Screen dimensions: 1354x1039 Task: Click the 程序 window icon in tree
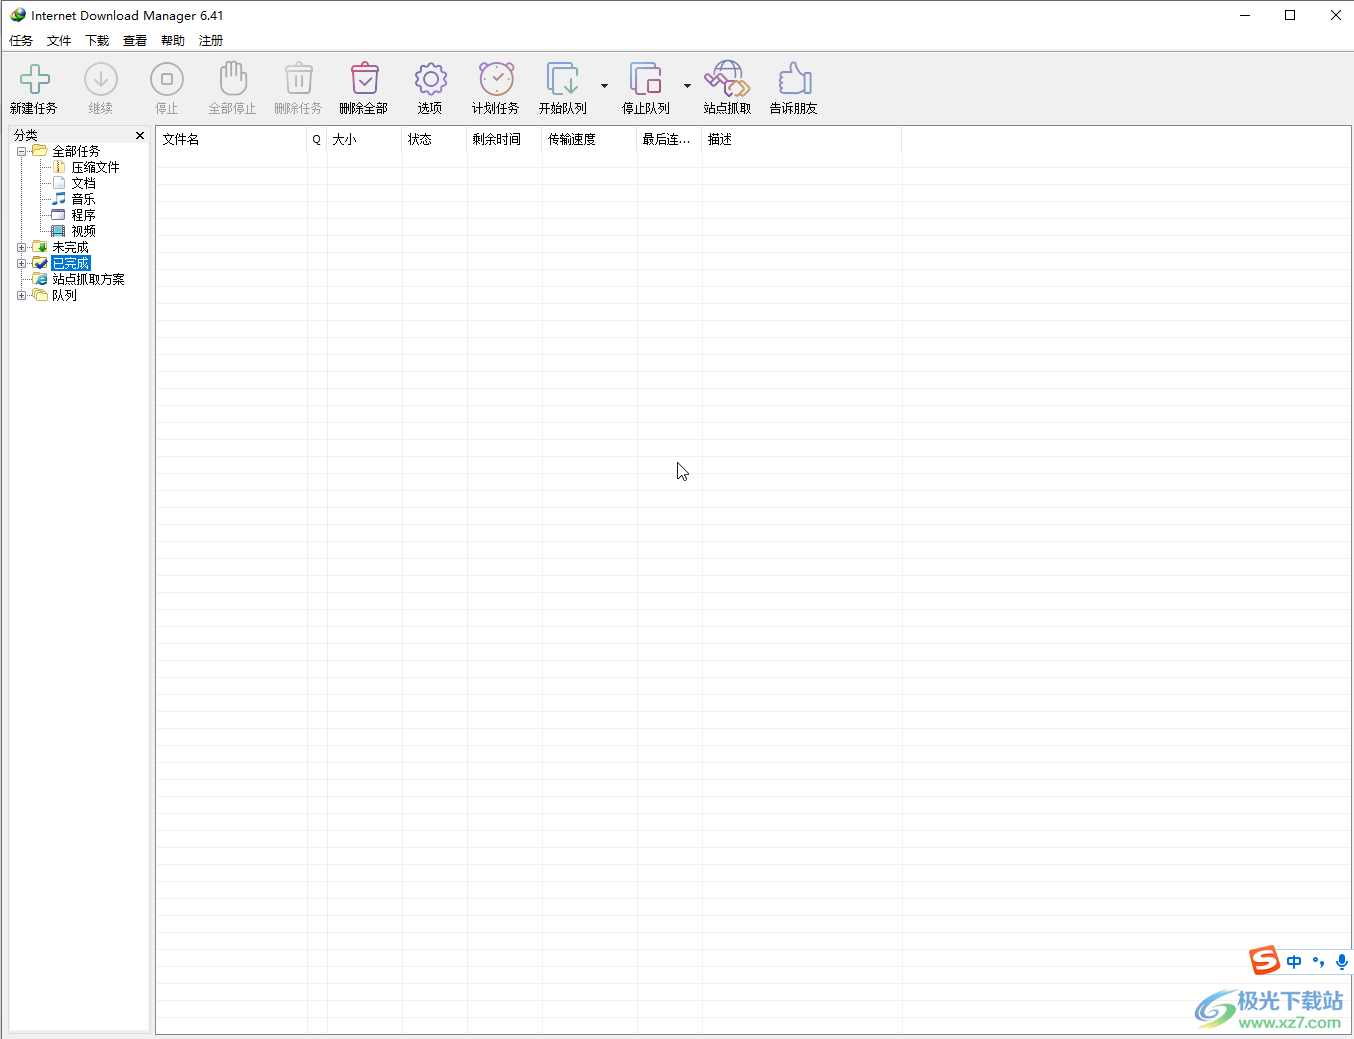[x=59, y=215]
